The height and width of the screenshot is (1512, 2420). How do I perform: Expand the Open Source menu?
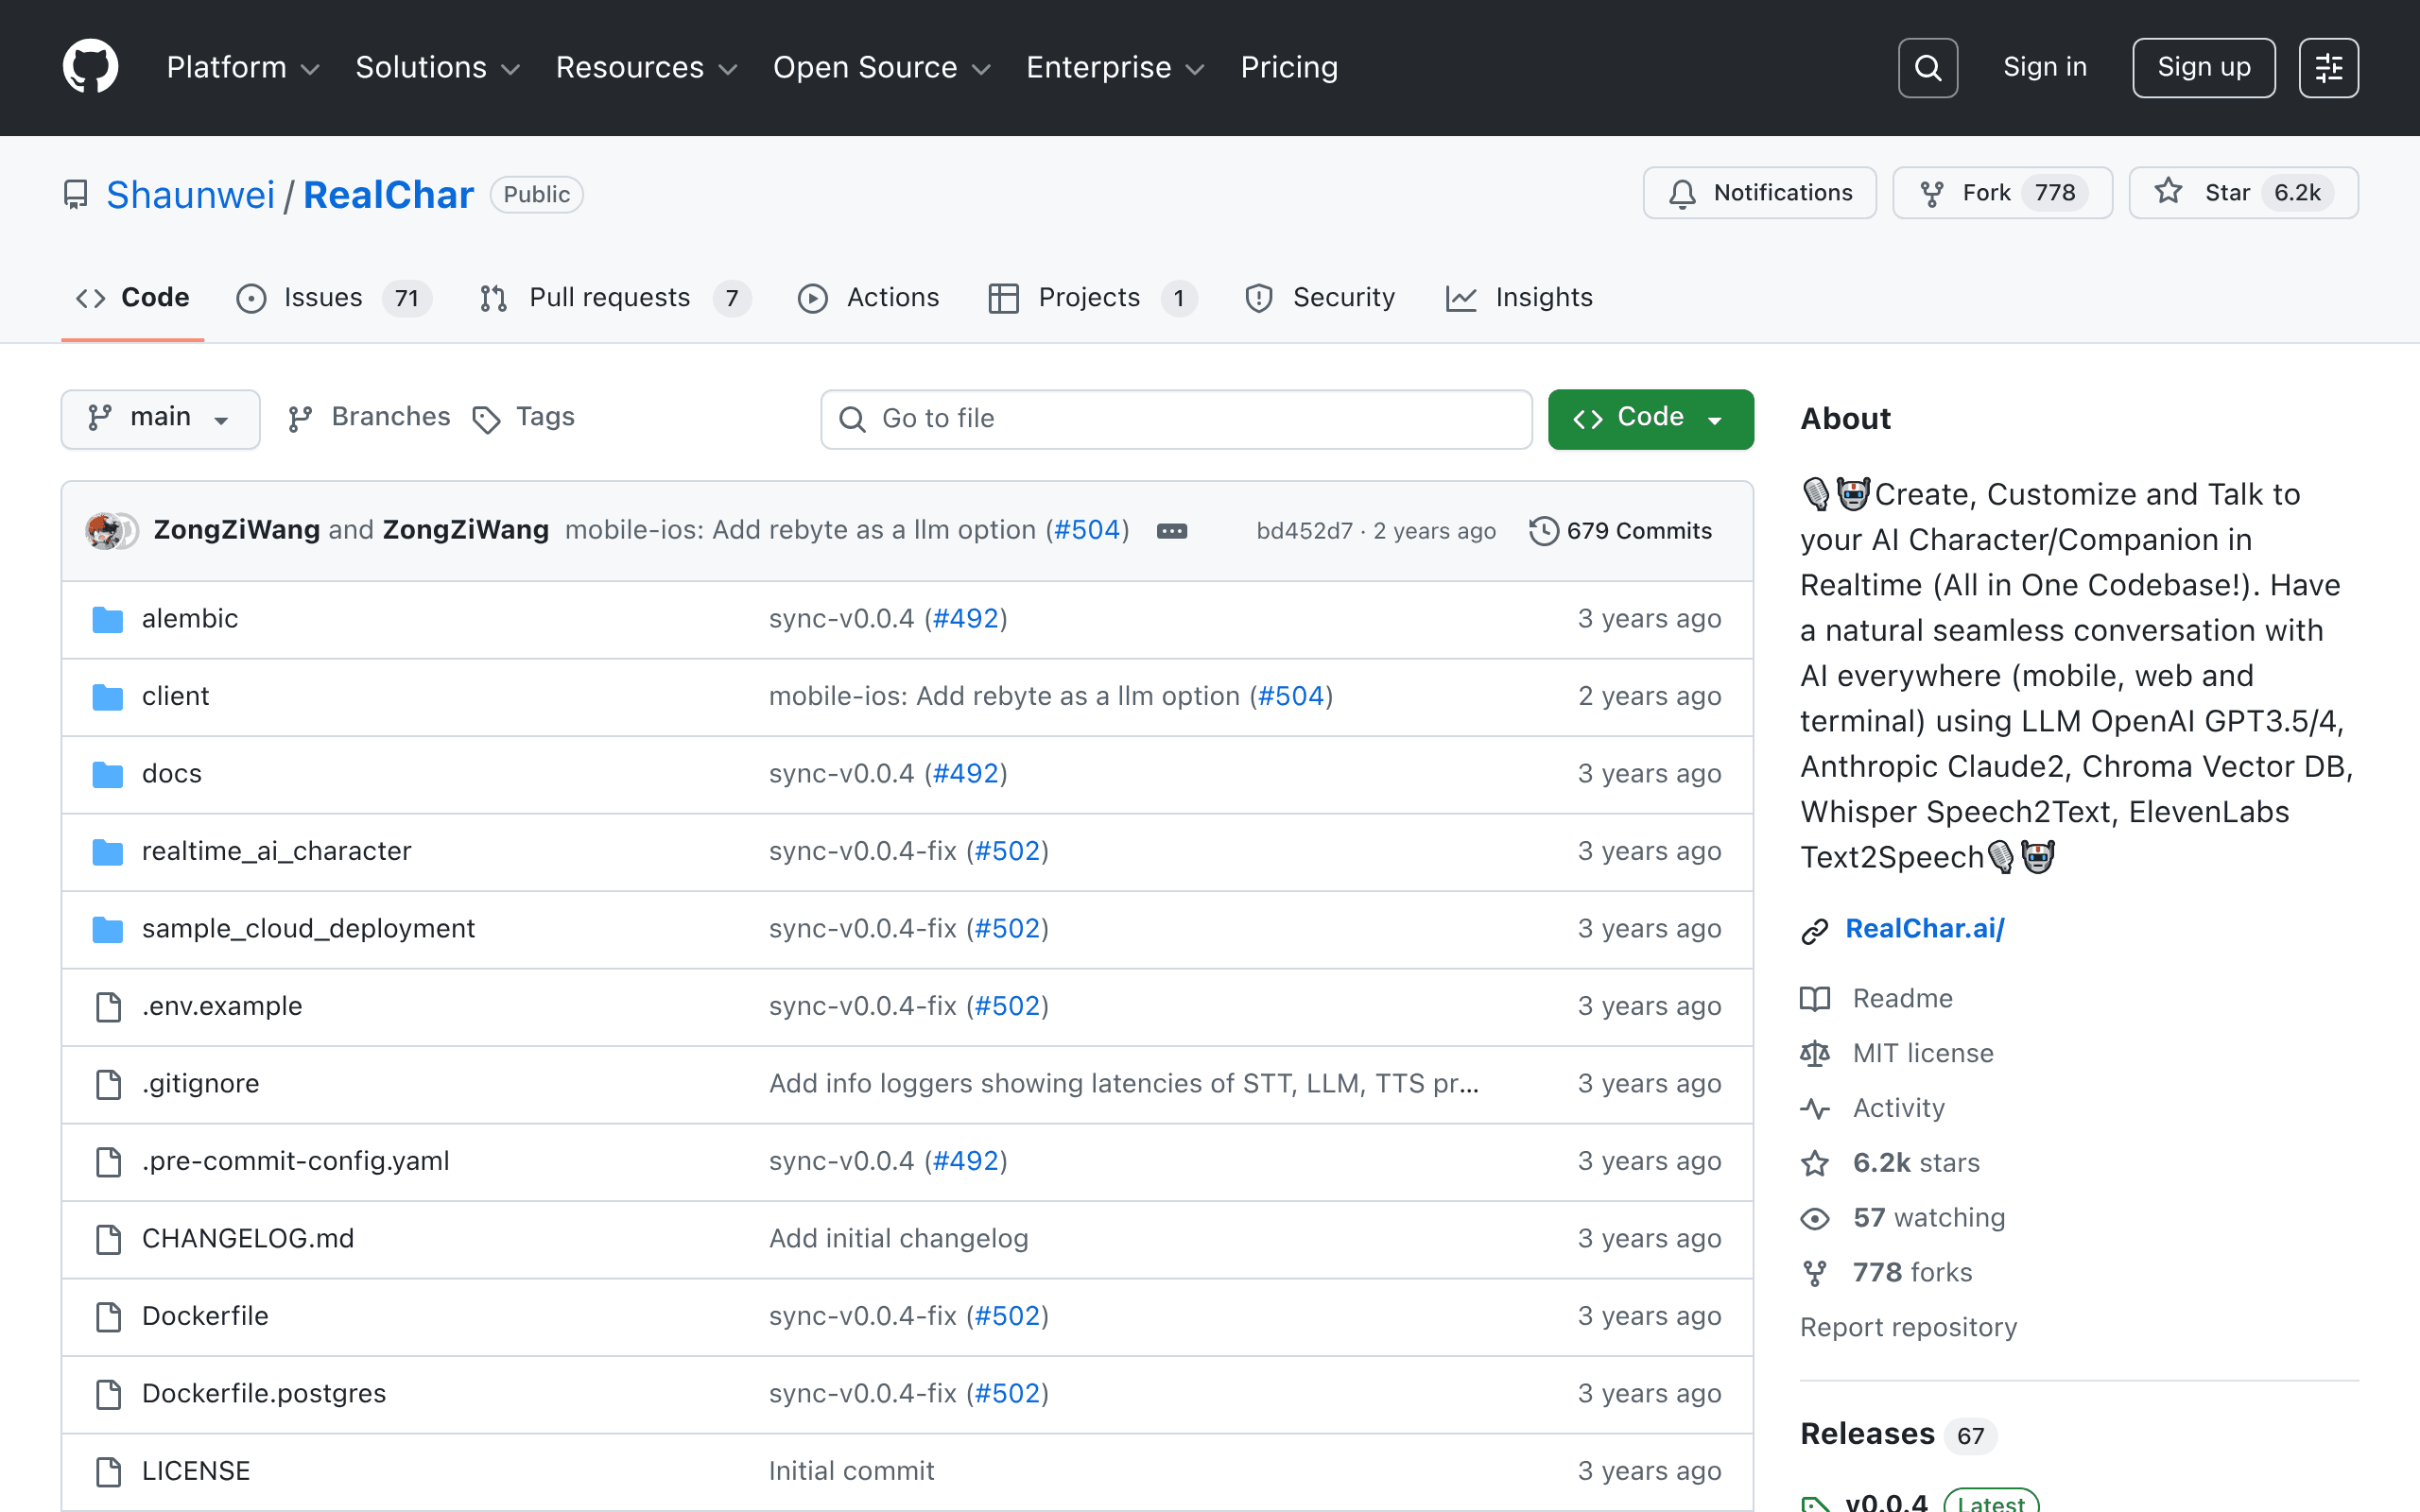[881, 67]
